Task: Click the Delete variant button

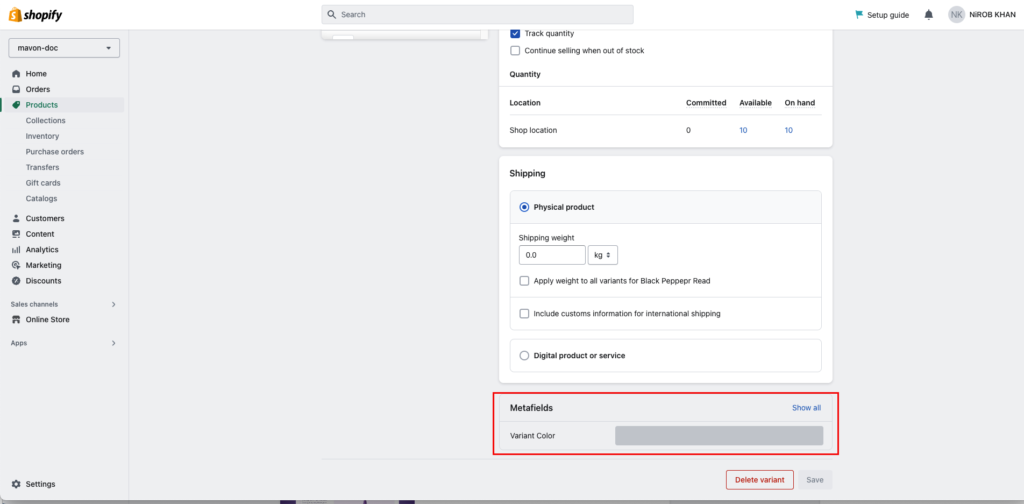Action: coord(760,480)
